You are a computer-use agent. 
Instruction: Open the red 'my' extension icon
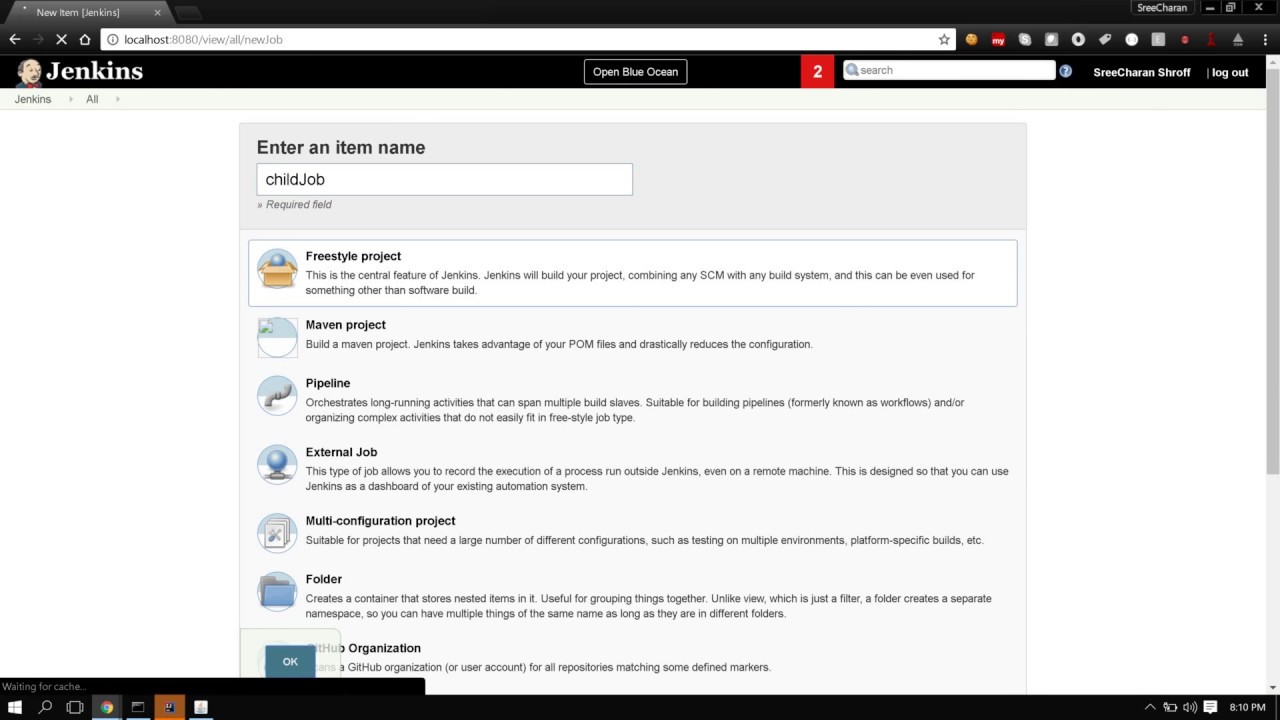[998, 39]
